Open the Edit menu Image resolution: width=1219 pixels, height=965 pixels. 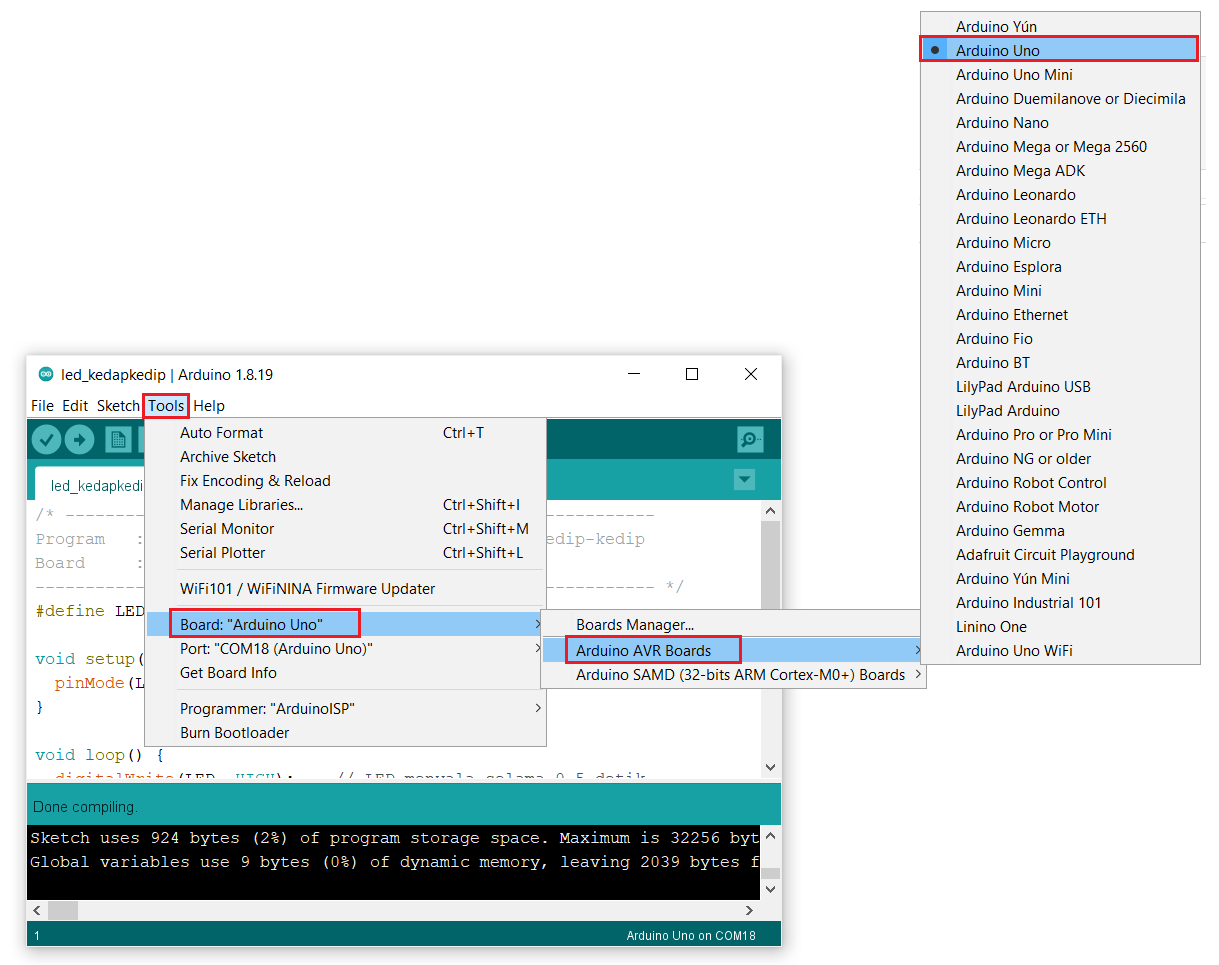tap(75, 406)
